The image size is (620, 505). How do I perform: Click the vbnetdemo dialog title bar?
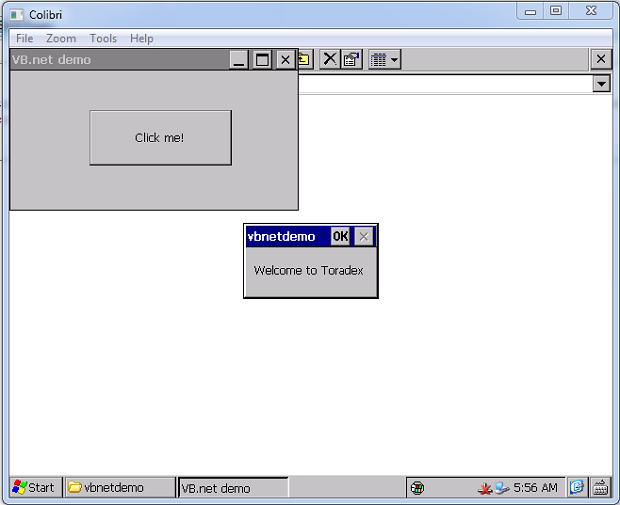287,236
